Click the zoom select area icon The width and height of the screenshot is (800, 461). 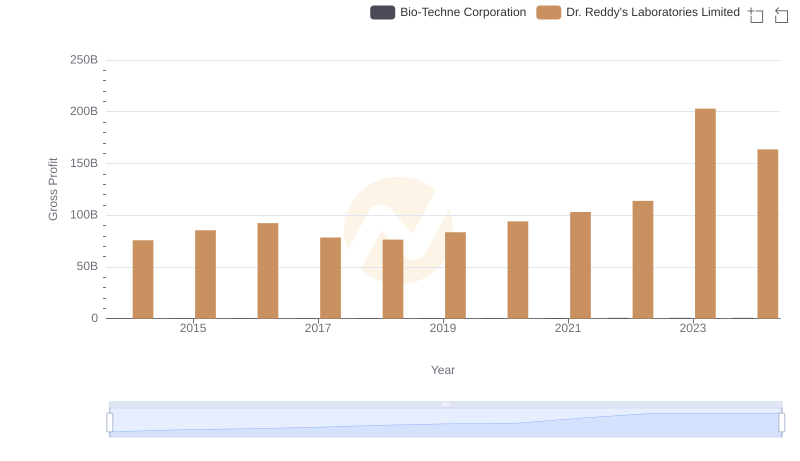[x=756, y=15]
